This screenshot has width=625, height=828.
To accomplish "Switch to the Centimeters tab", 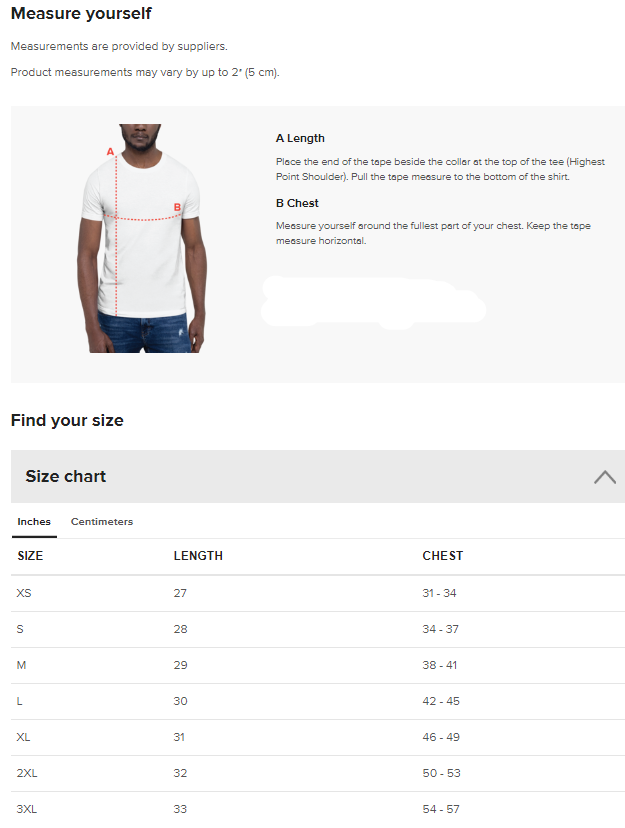I will click(x=101, y=522).
